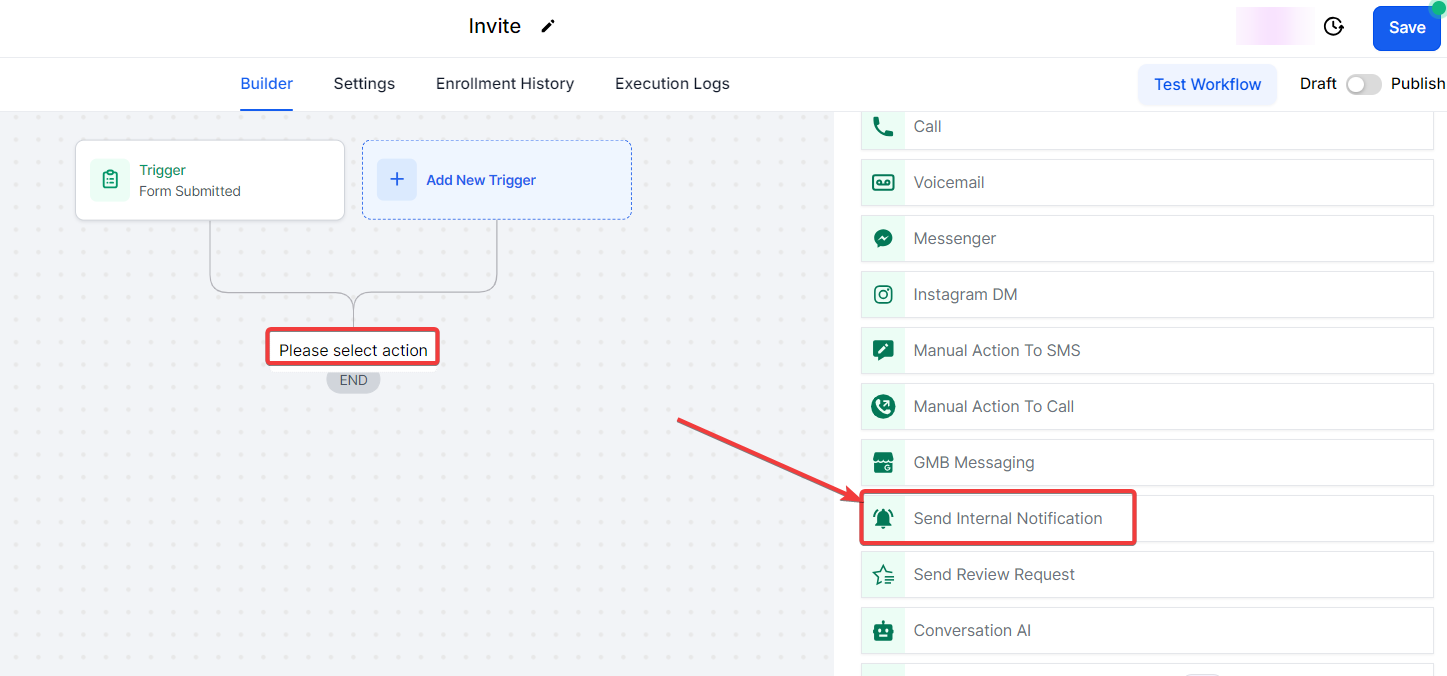Image resolution: width=1447 pixels, height=676 pixels.
Task: Click the Save button
Action: pyautogui.click(x=1406, y=28)
